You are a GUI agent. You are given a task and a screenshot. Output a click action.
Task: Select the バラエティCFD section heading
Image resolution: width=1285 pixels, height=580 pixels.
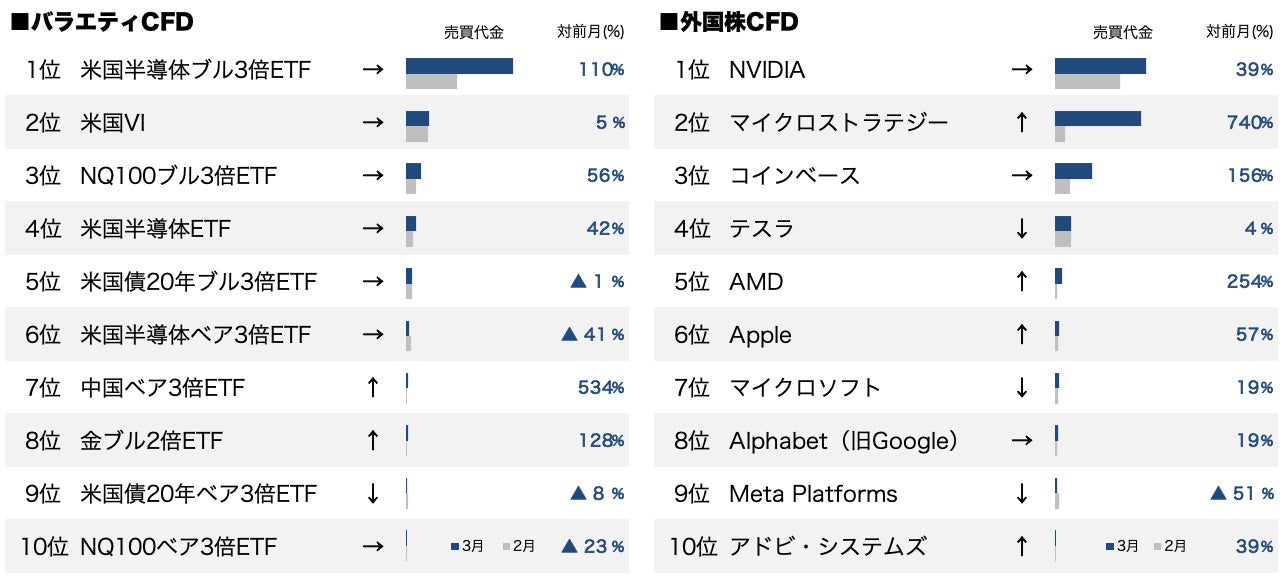[x=101, y=22]
